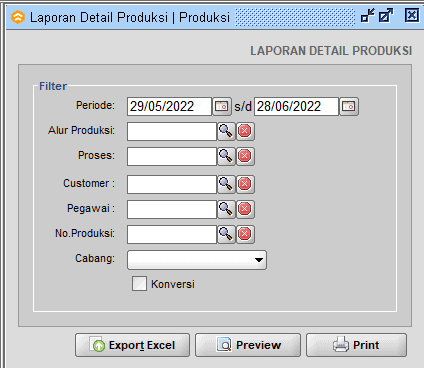Clear the Customer field using red X

[245, 184]
